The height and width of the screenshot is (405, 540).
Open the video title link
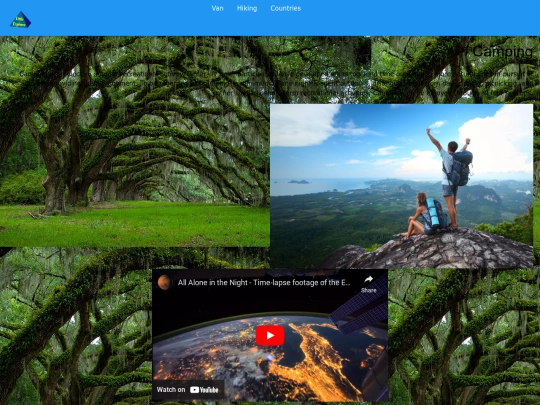point(264,283)
